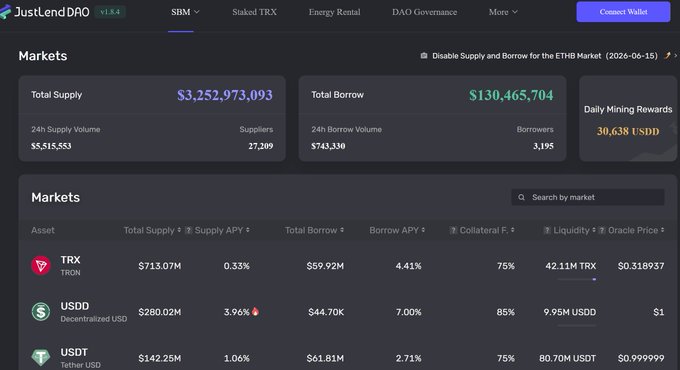
Task: Click USDT liquidity 80.70M USDT
Action: (x=568, y=358)
